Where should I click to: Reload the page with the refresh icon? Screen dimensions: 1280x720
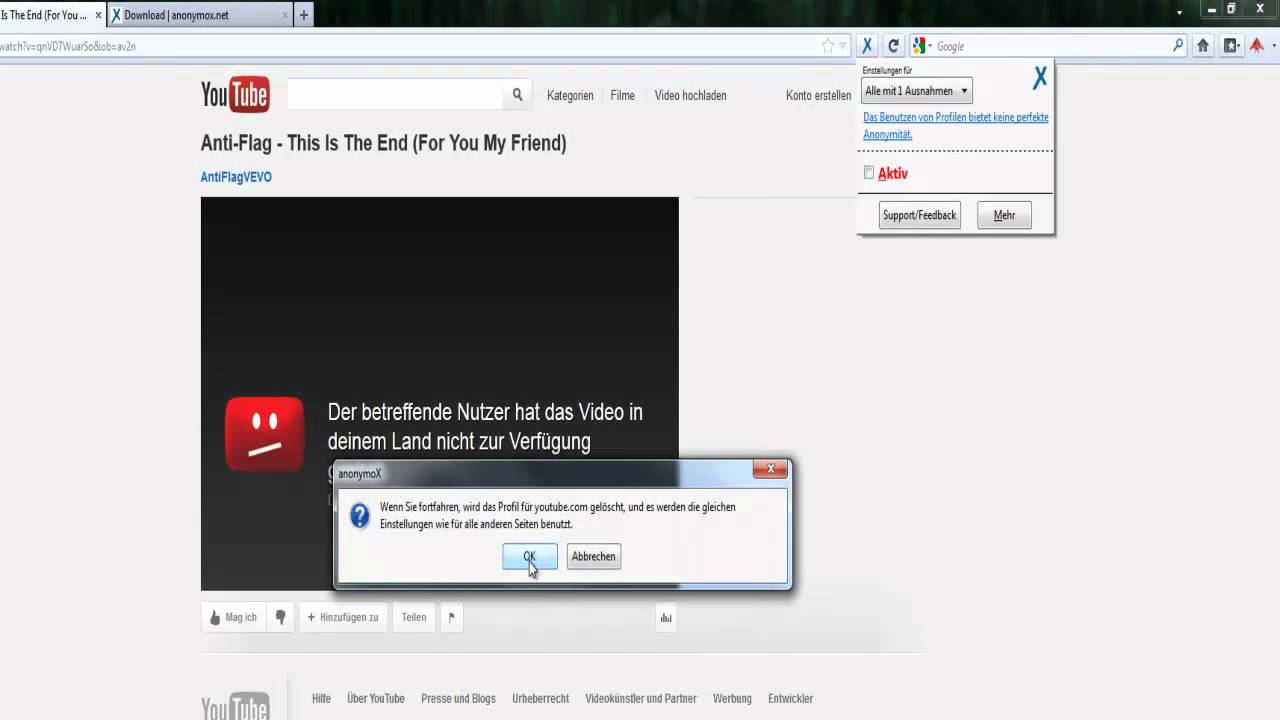[893, 46]
